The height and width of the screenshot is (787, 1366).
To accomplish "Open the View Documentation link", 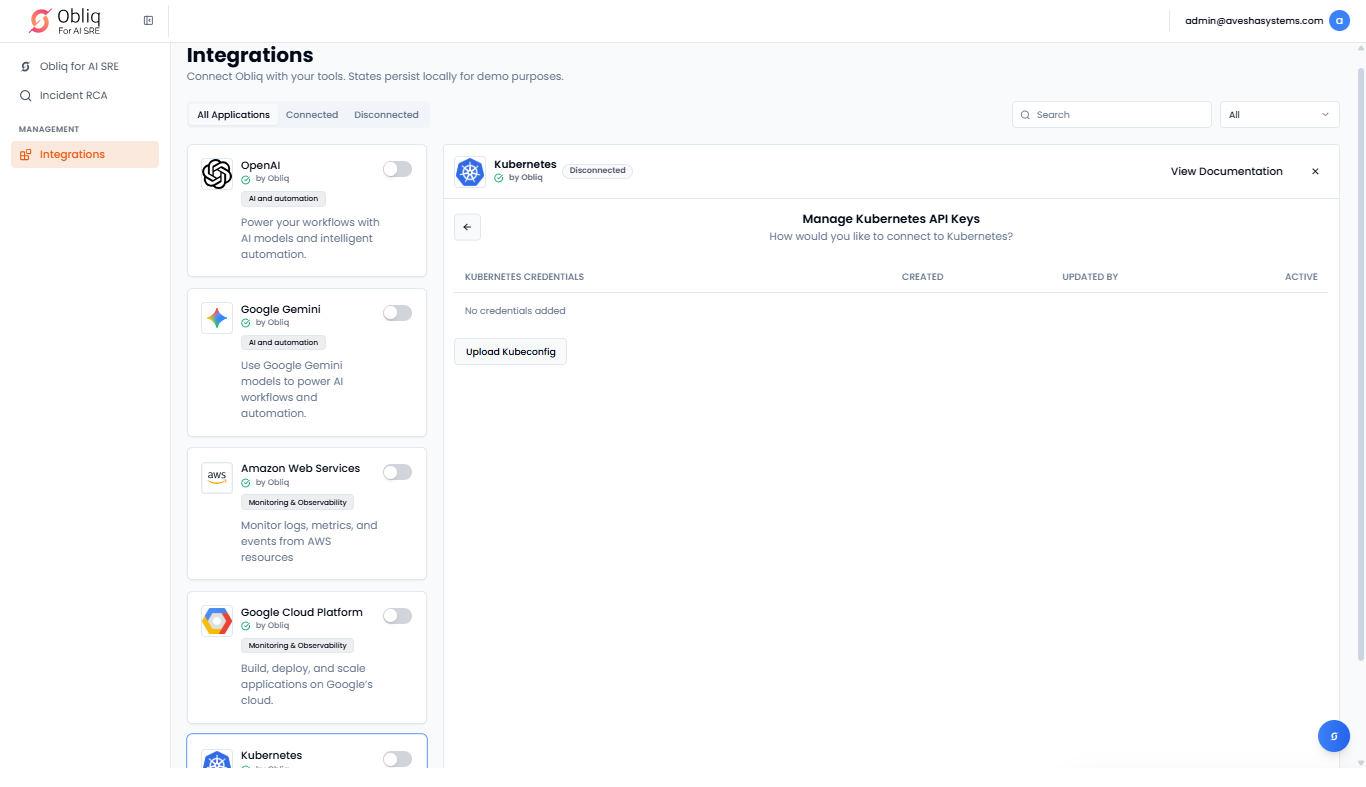I will [1226, 172].
